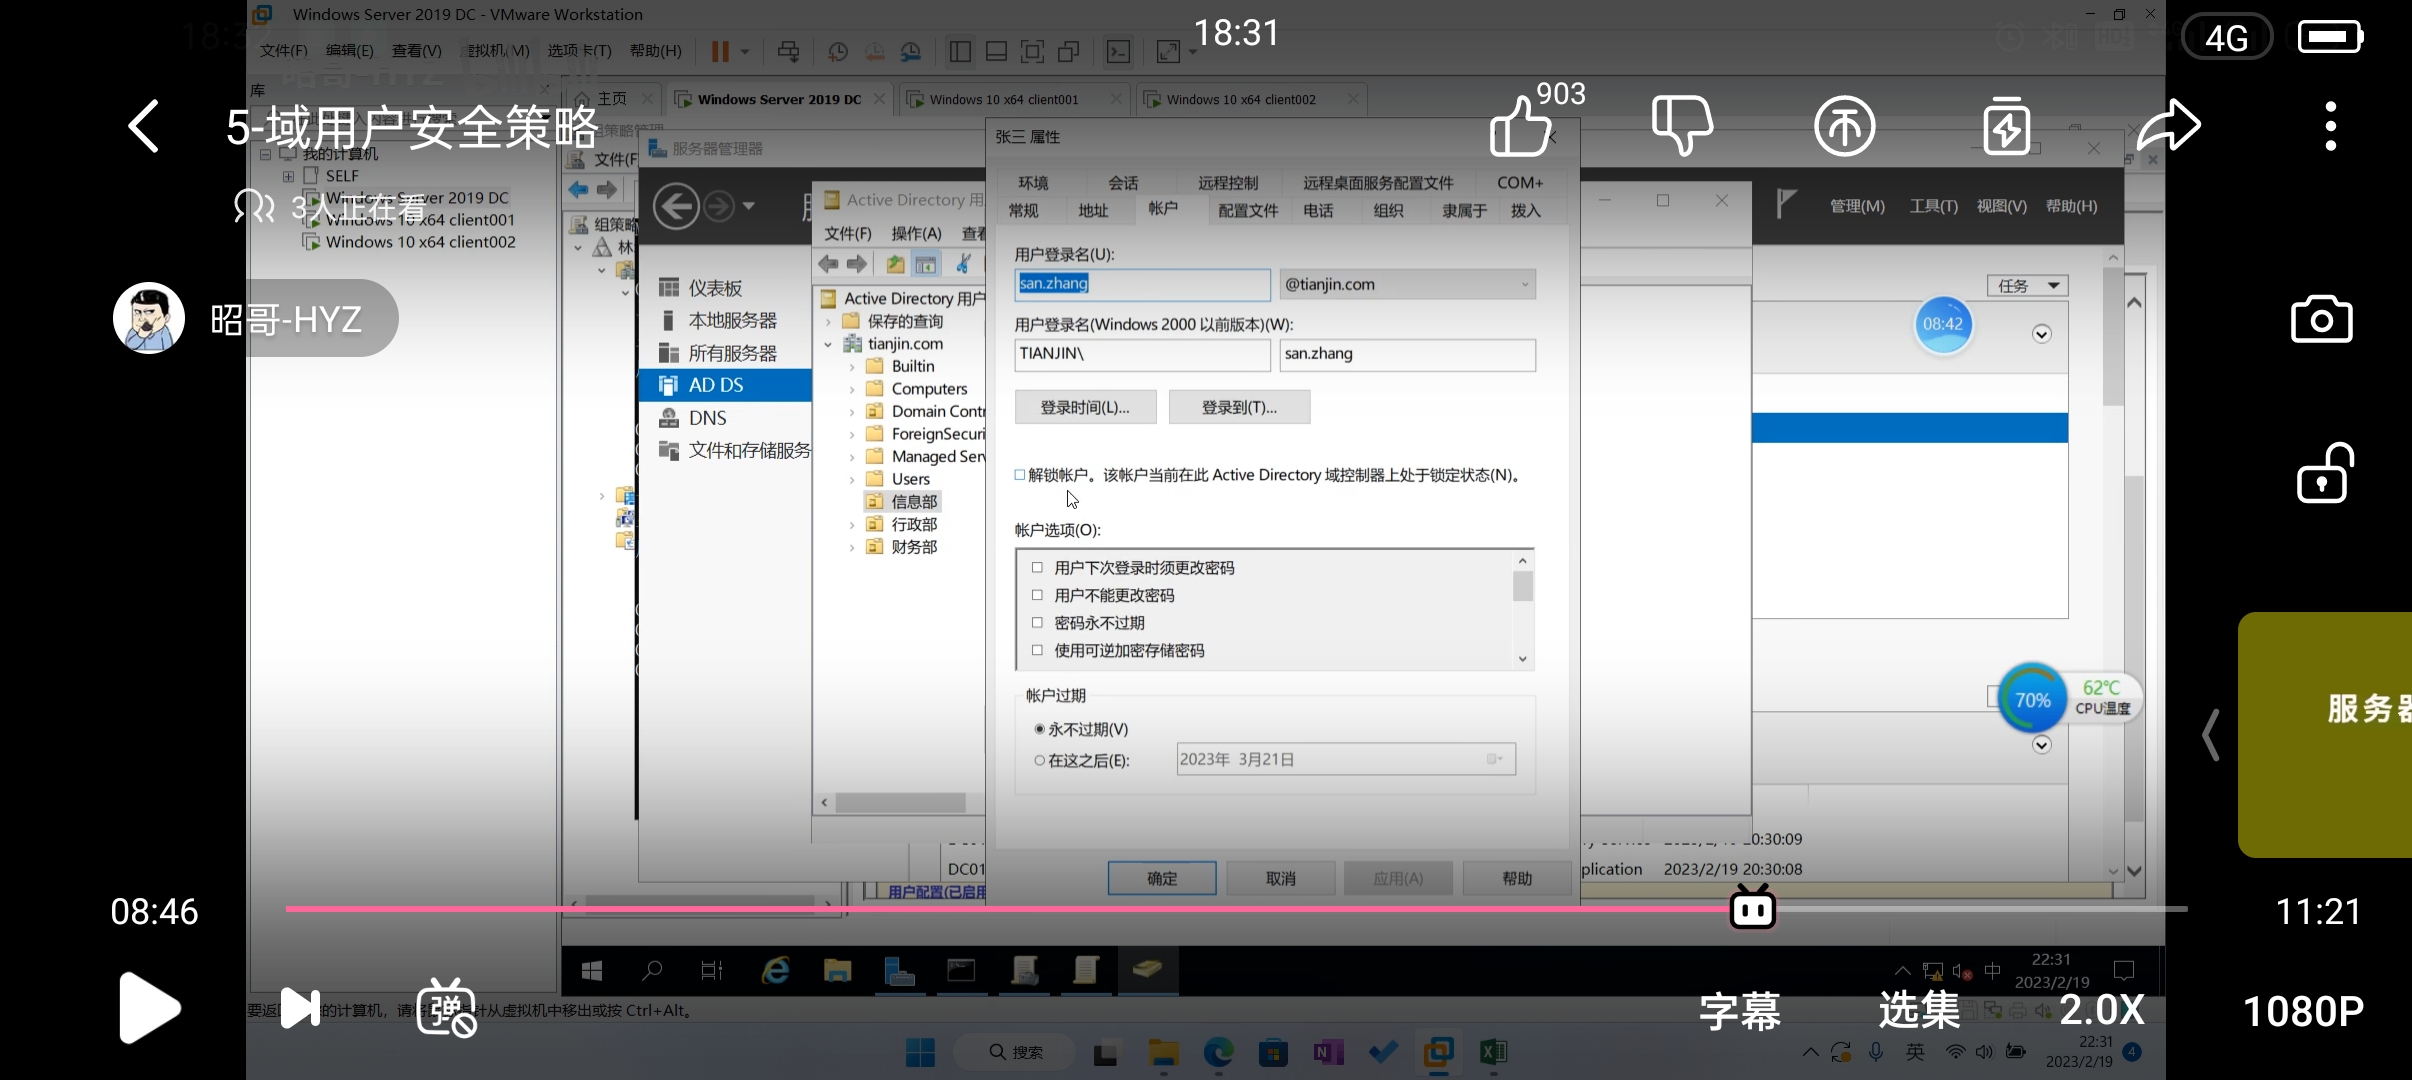The height and width of the screenshot is (1080, 2412).
Task: Expand 财务部 organizational unit
Action: [x=852, y=547]
